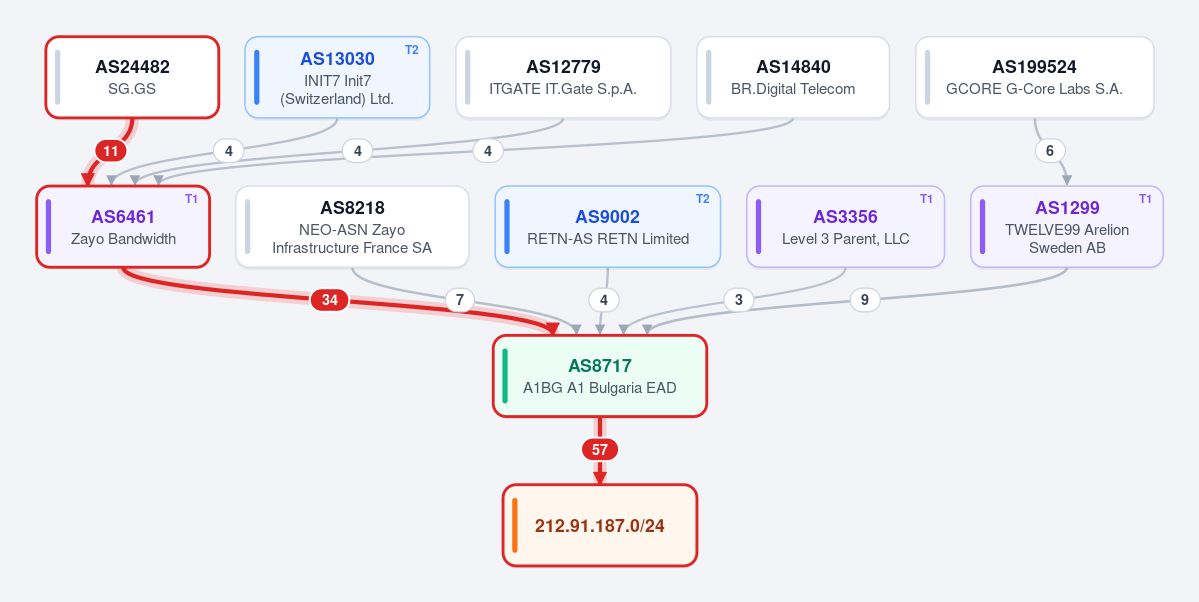The width and height of the screenshot is (1199, 602).
Task: Click the AS1299 TWELVE99 Arelion node
Action: tap(1067, 226)
